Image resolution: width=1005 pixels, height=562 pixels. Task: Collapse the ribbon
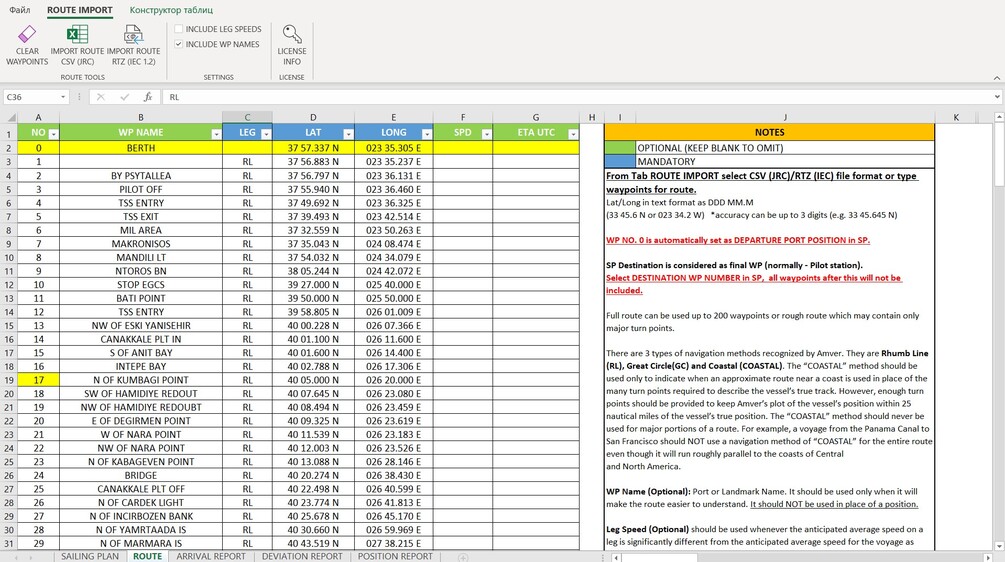pyautogui.click(x=997, y=78)
